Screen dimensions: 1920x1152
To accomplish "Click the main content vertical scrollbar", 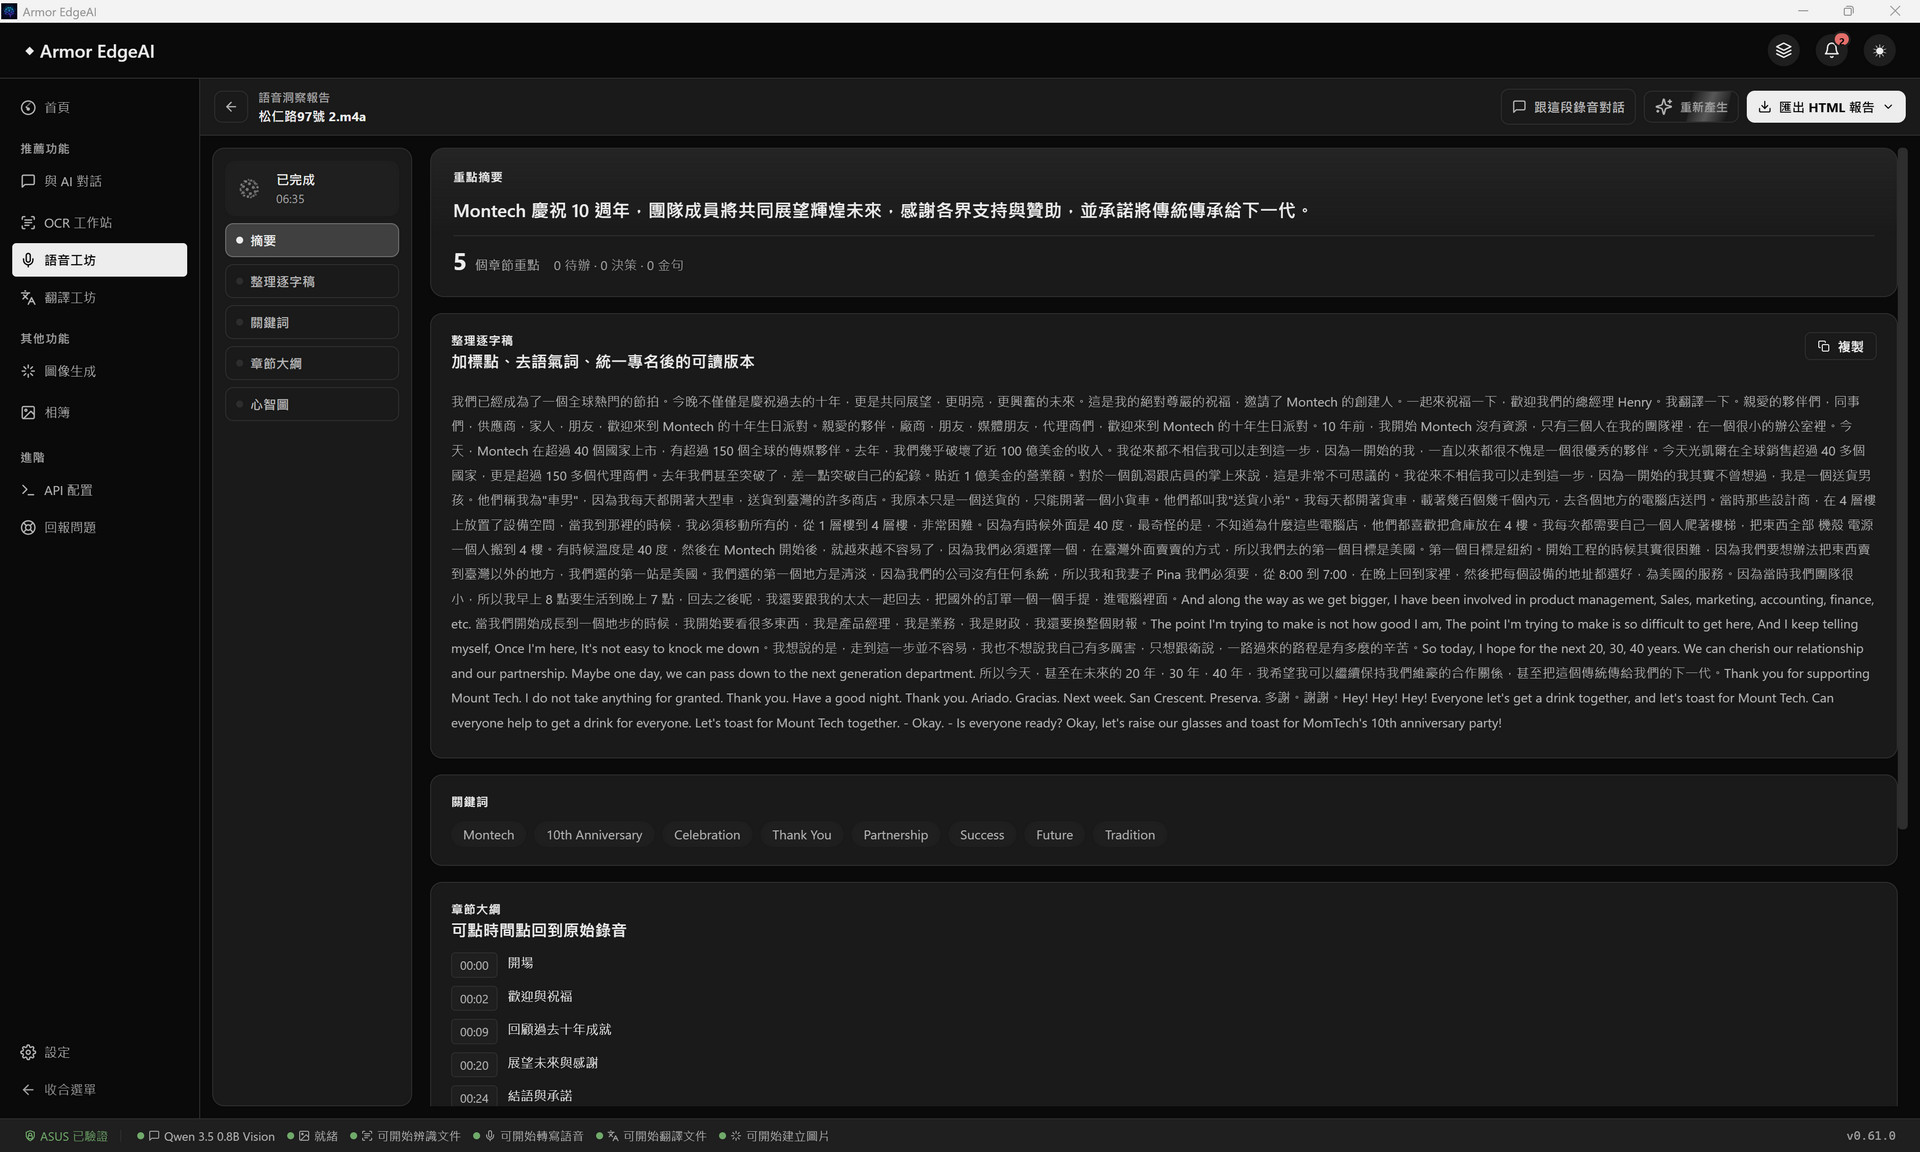I will [x=1903, y=490].
